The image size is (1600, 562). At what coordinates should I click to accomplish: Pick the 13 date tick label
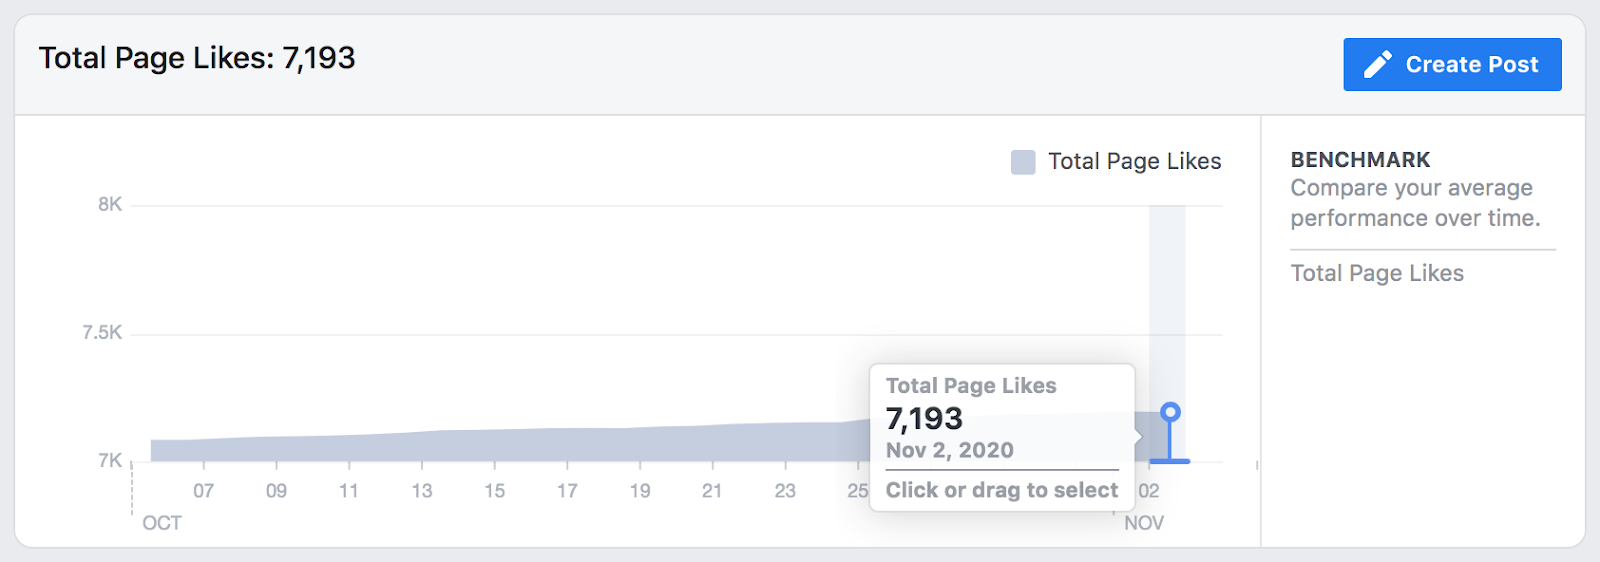(422, 491)
